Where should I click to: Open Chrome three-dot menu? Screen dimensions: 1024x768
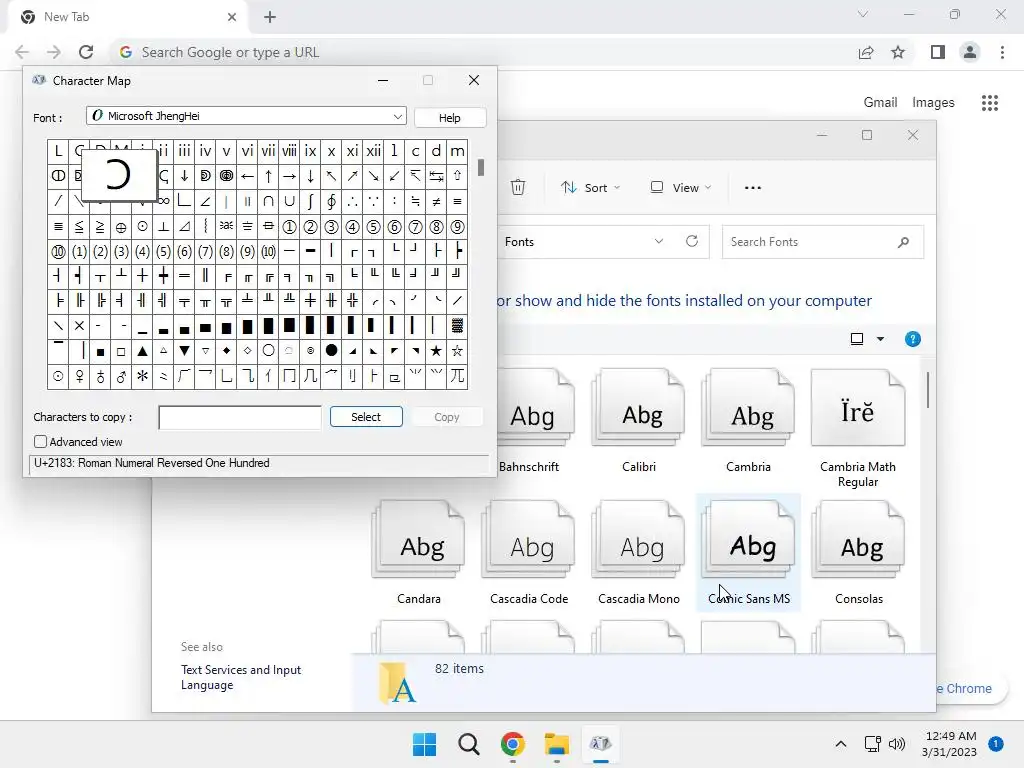coord(1002,52)
